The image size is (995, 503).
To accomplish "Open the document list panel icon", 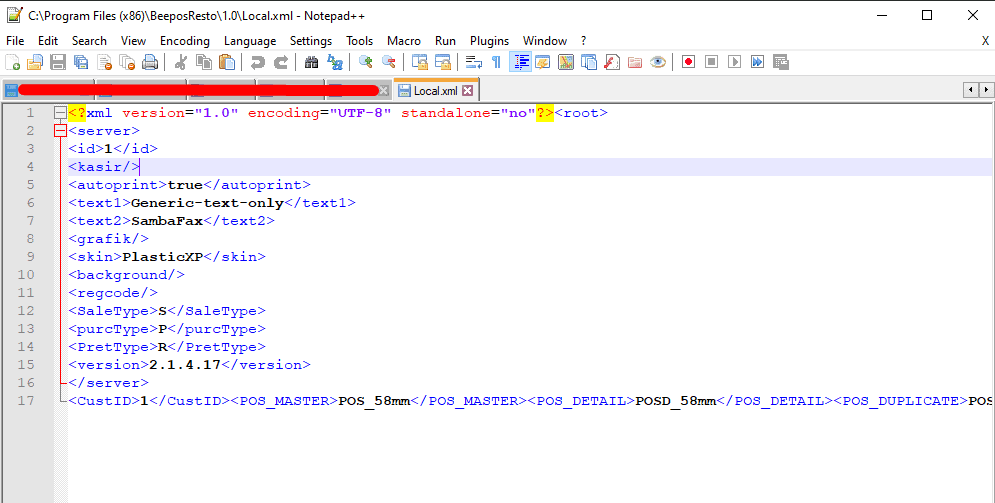I will [589, 62].
